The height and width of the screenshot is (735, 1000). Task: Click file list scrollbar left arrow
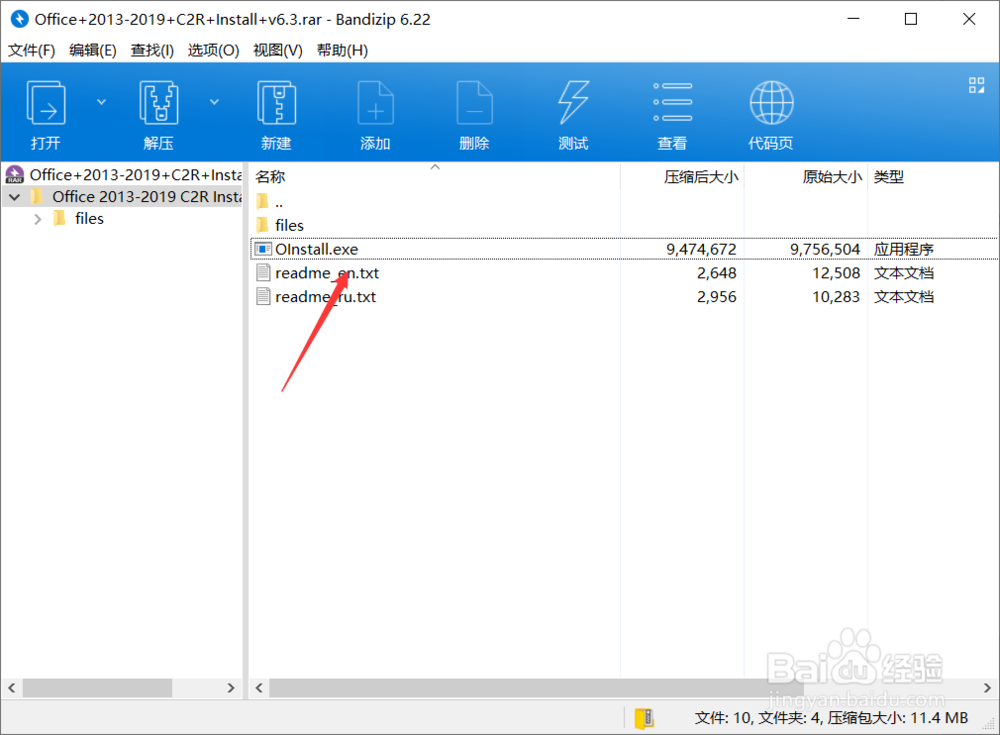tap(259, 688)
